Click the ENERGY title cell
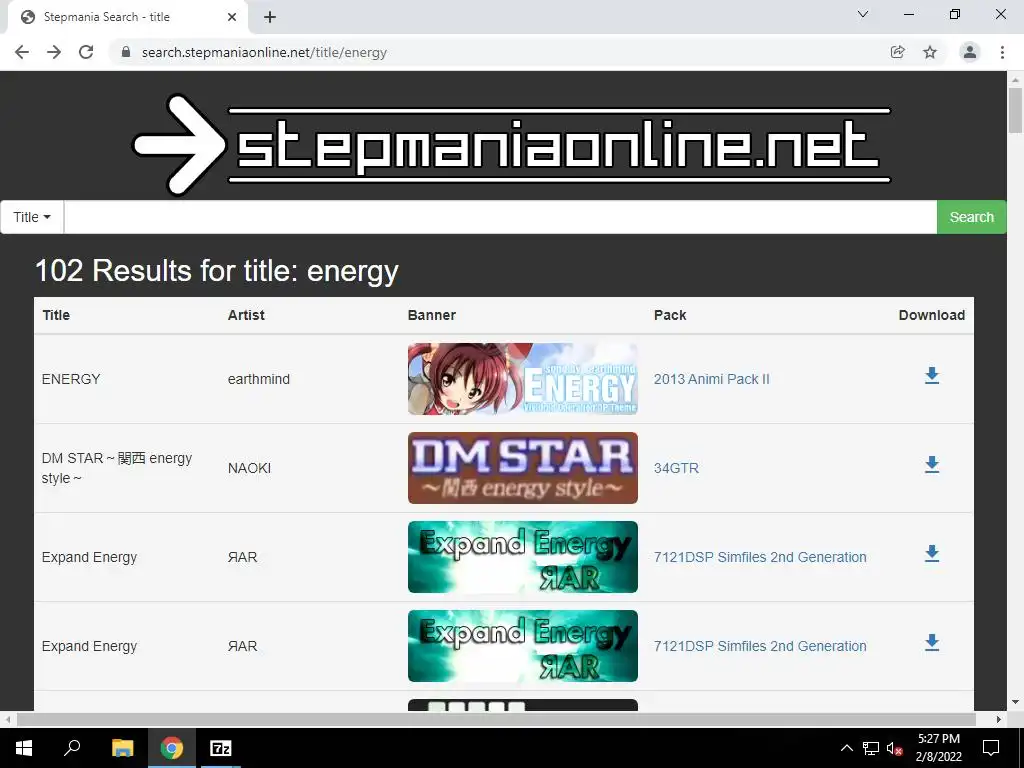1024x768 pixels. pyautogui.click(x=71, y=379)
